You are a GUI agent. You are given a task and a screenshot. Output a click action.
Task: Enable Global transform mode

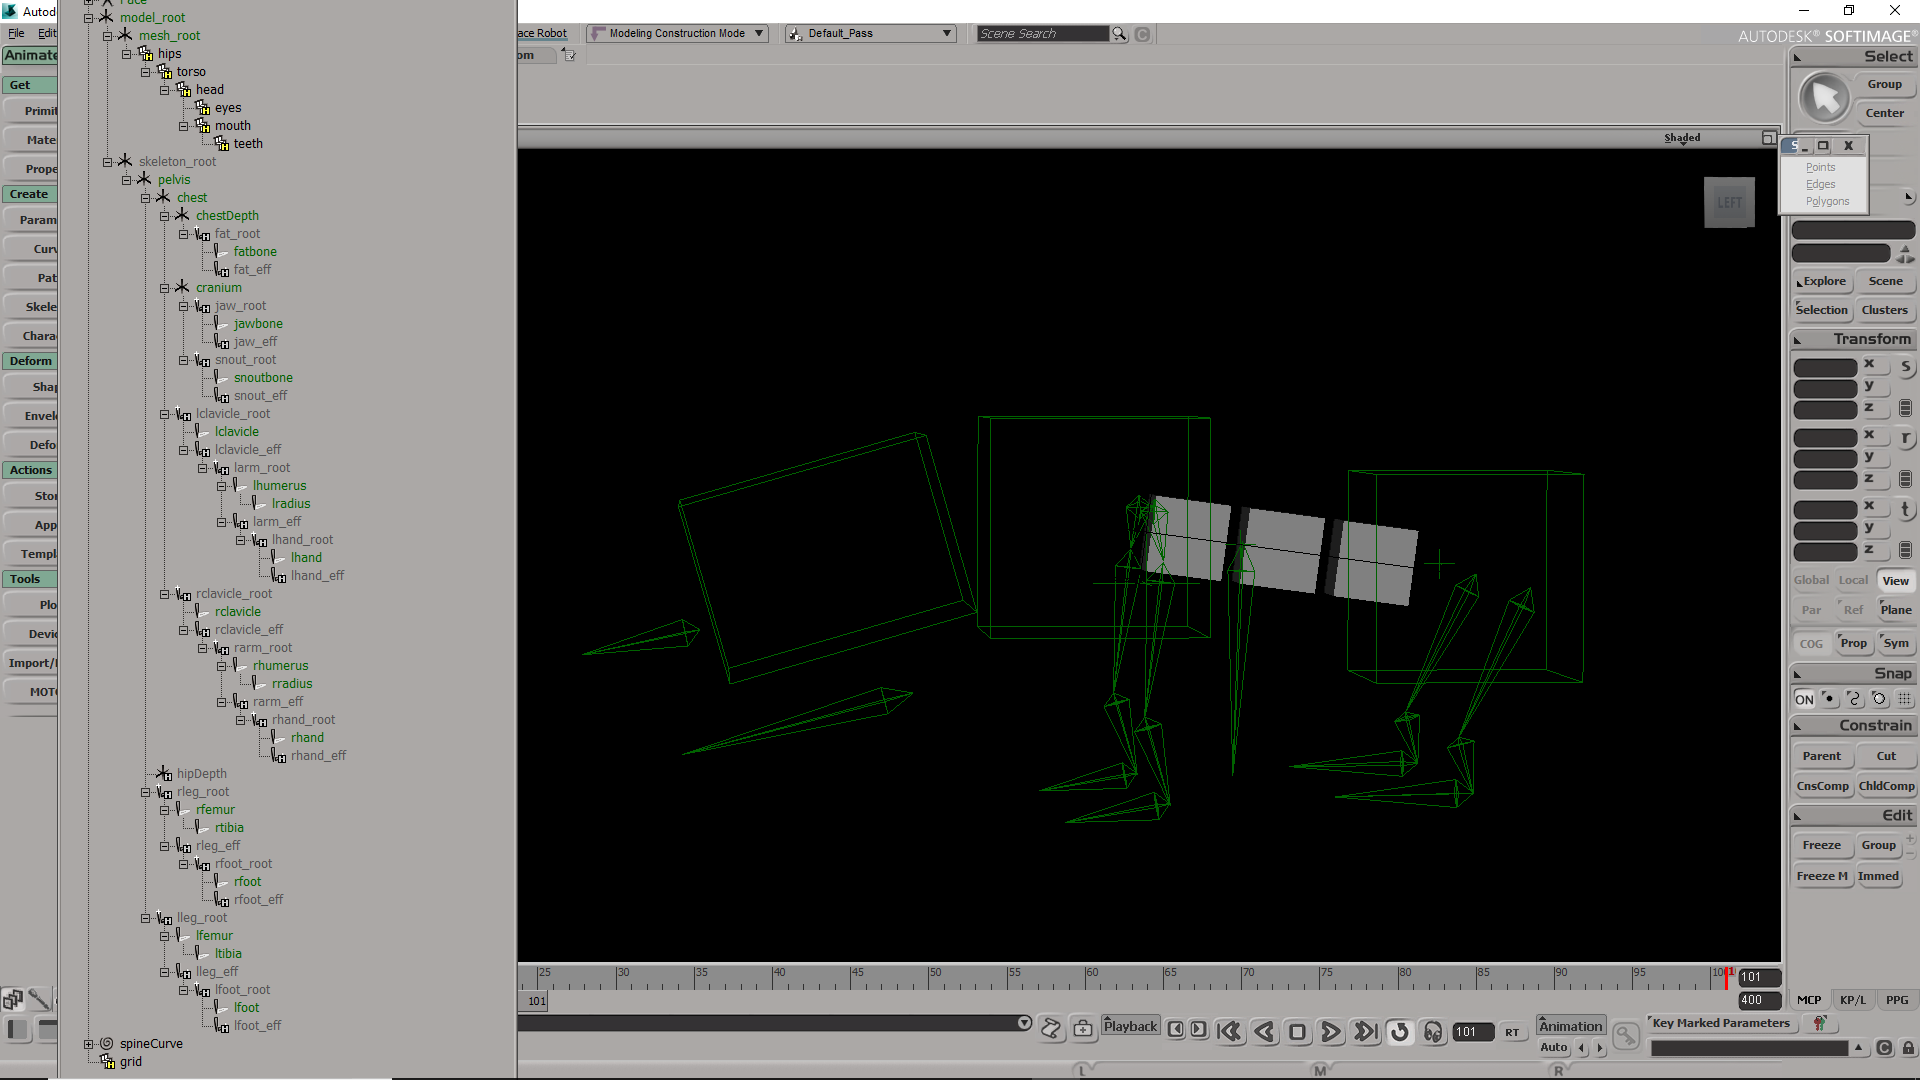[1811, 580]
